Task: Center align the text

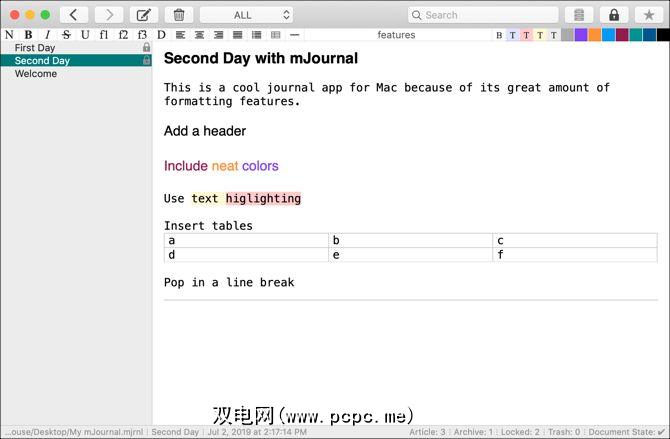Action: (x=199, y=35)
